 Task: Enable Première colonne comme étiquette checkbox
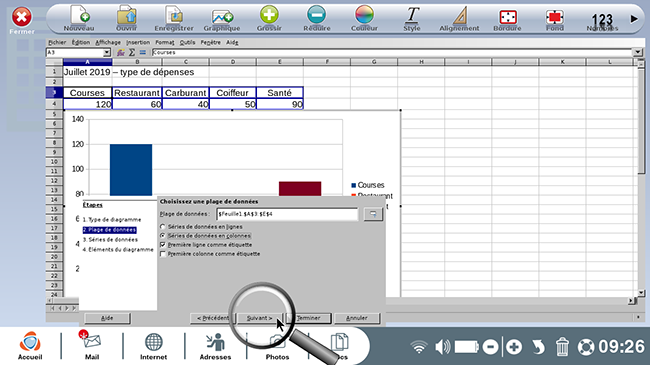coord(163,254)
